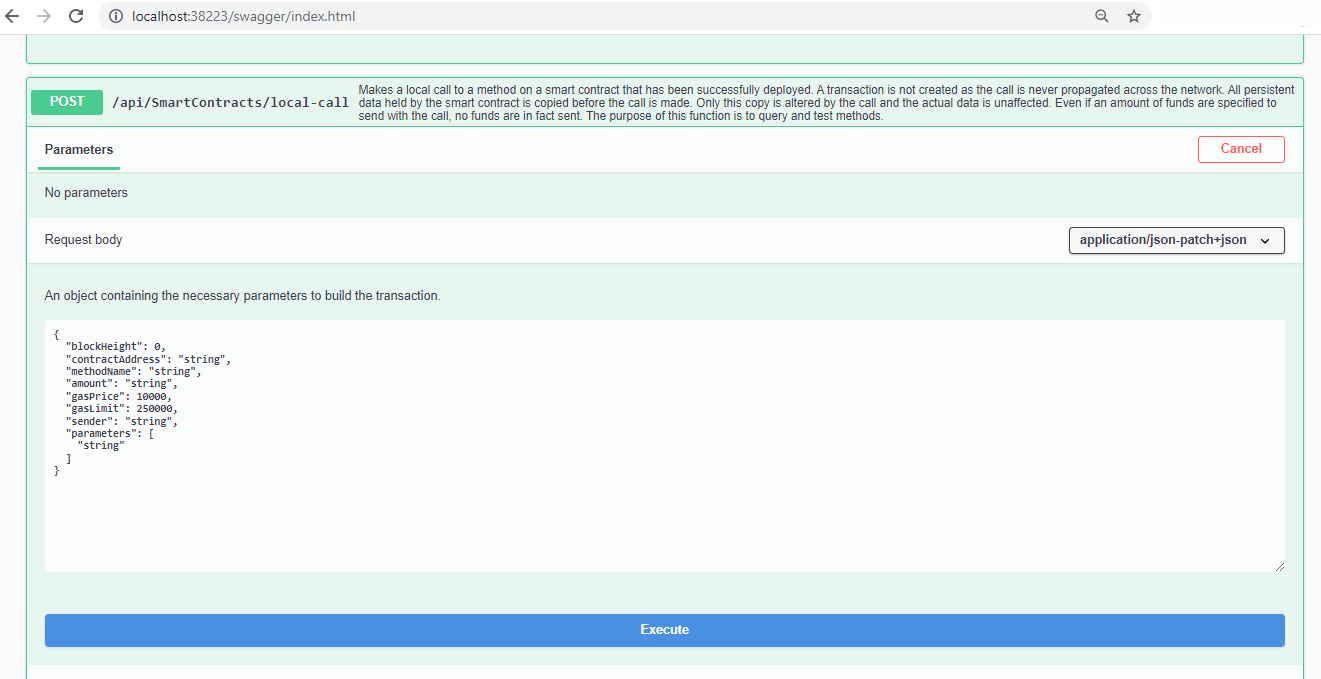1321x679 pixels.
Task: Open zoom control magnifier in address bar
Action: tap(1102, 16)
